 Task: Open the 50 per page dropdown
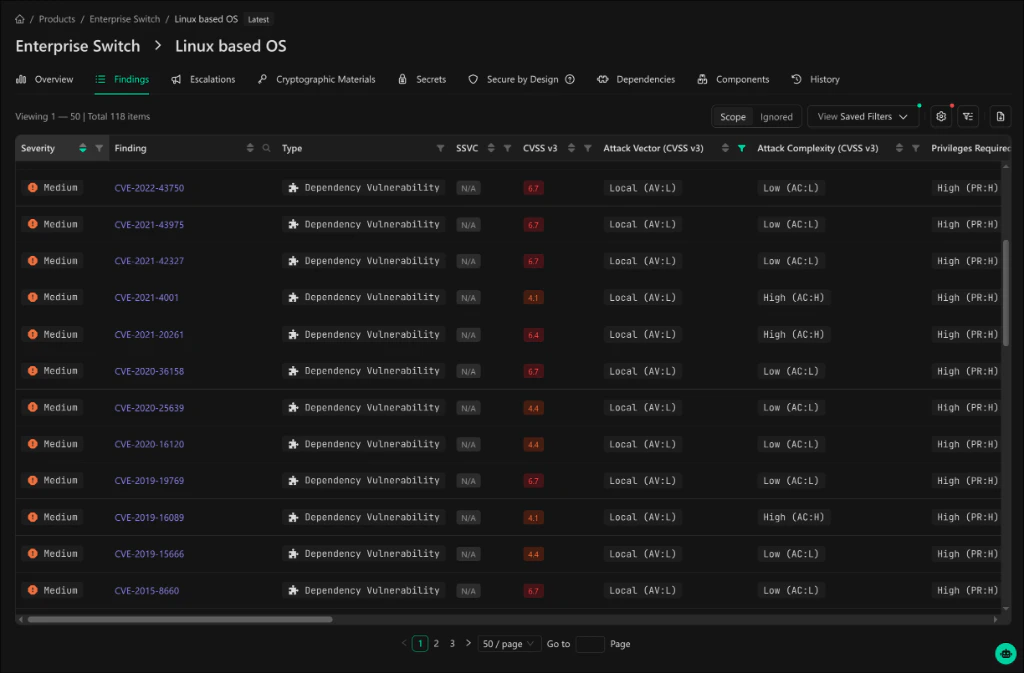point(509,643)
